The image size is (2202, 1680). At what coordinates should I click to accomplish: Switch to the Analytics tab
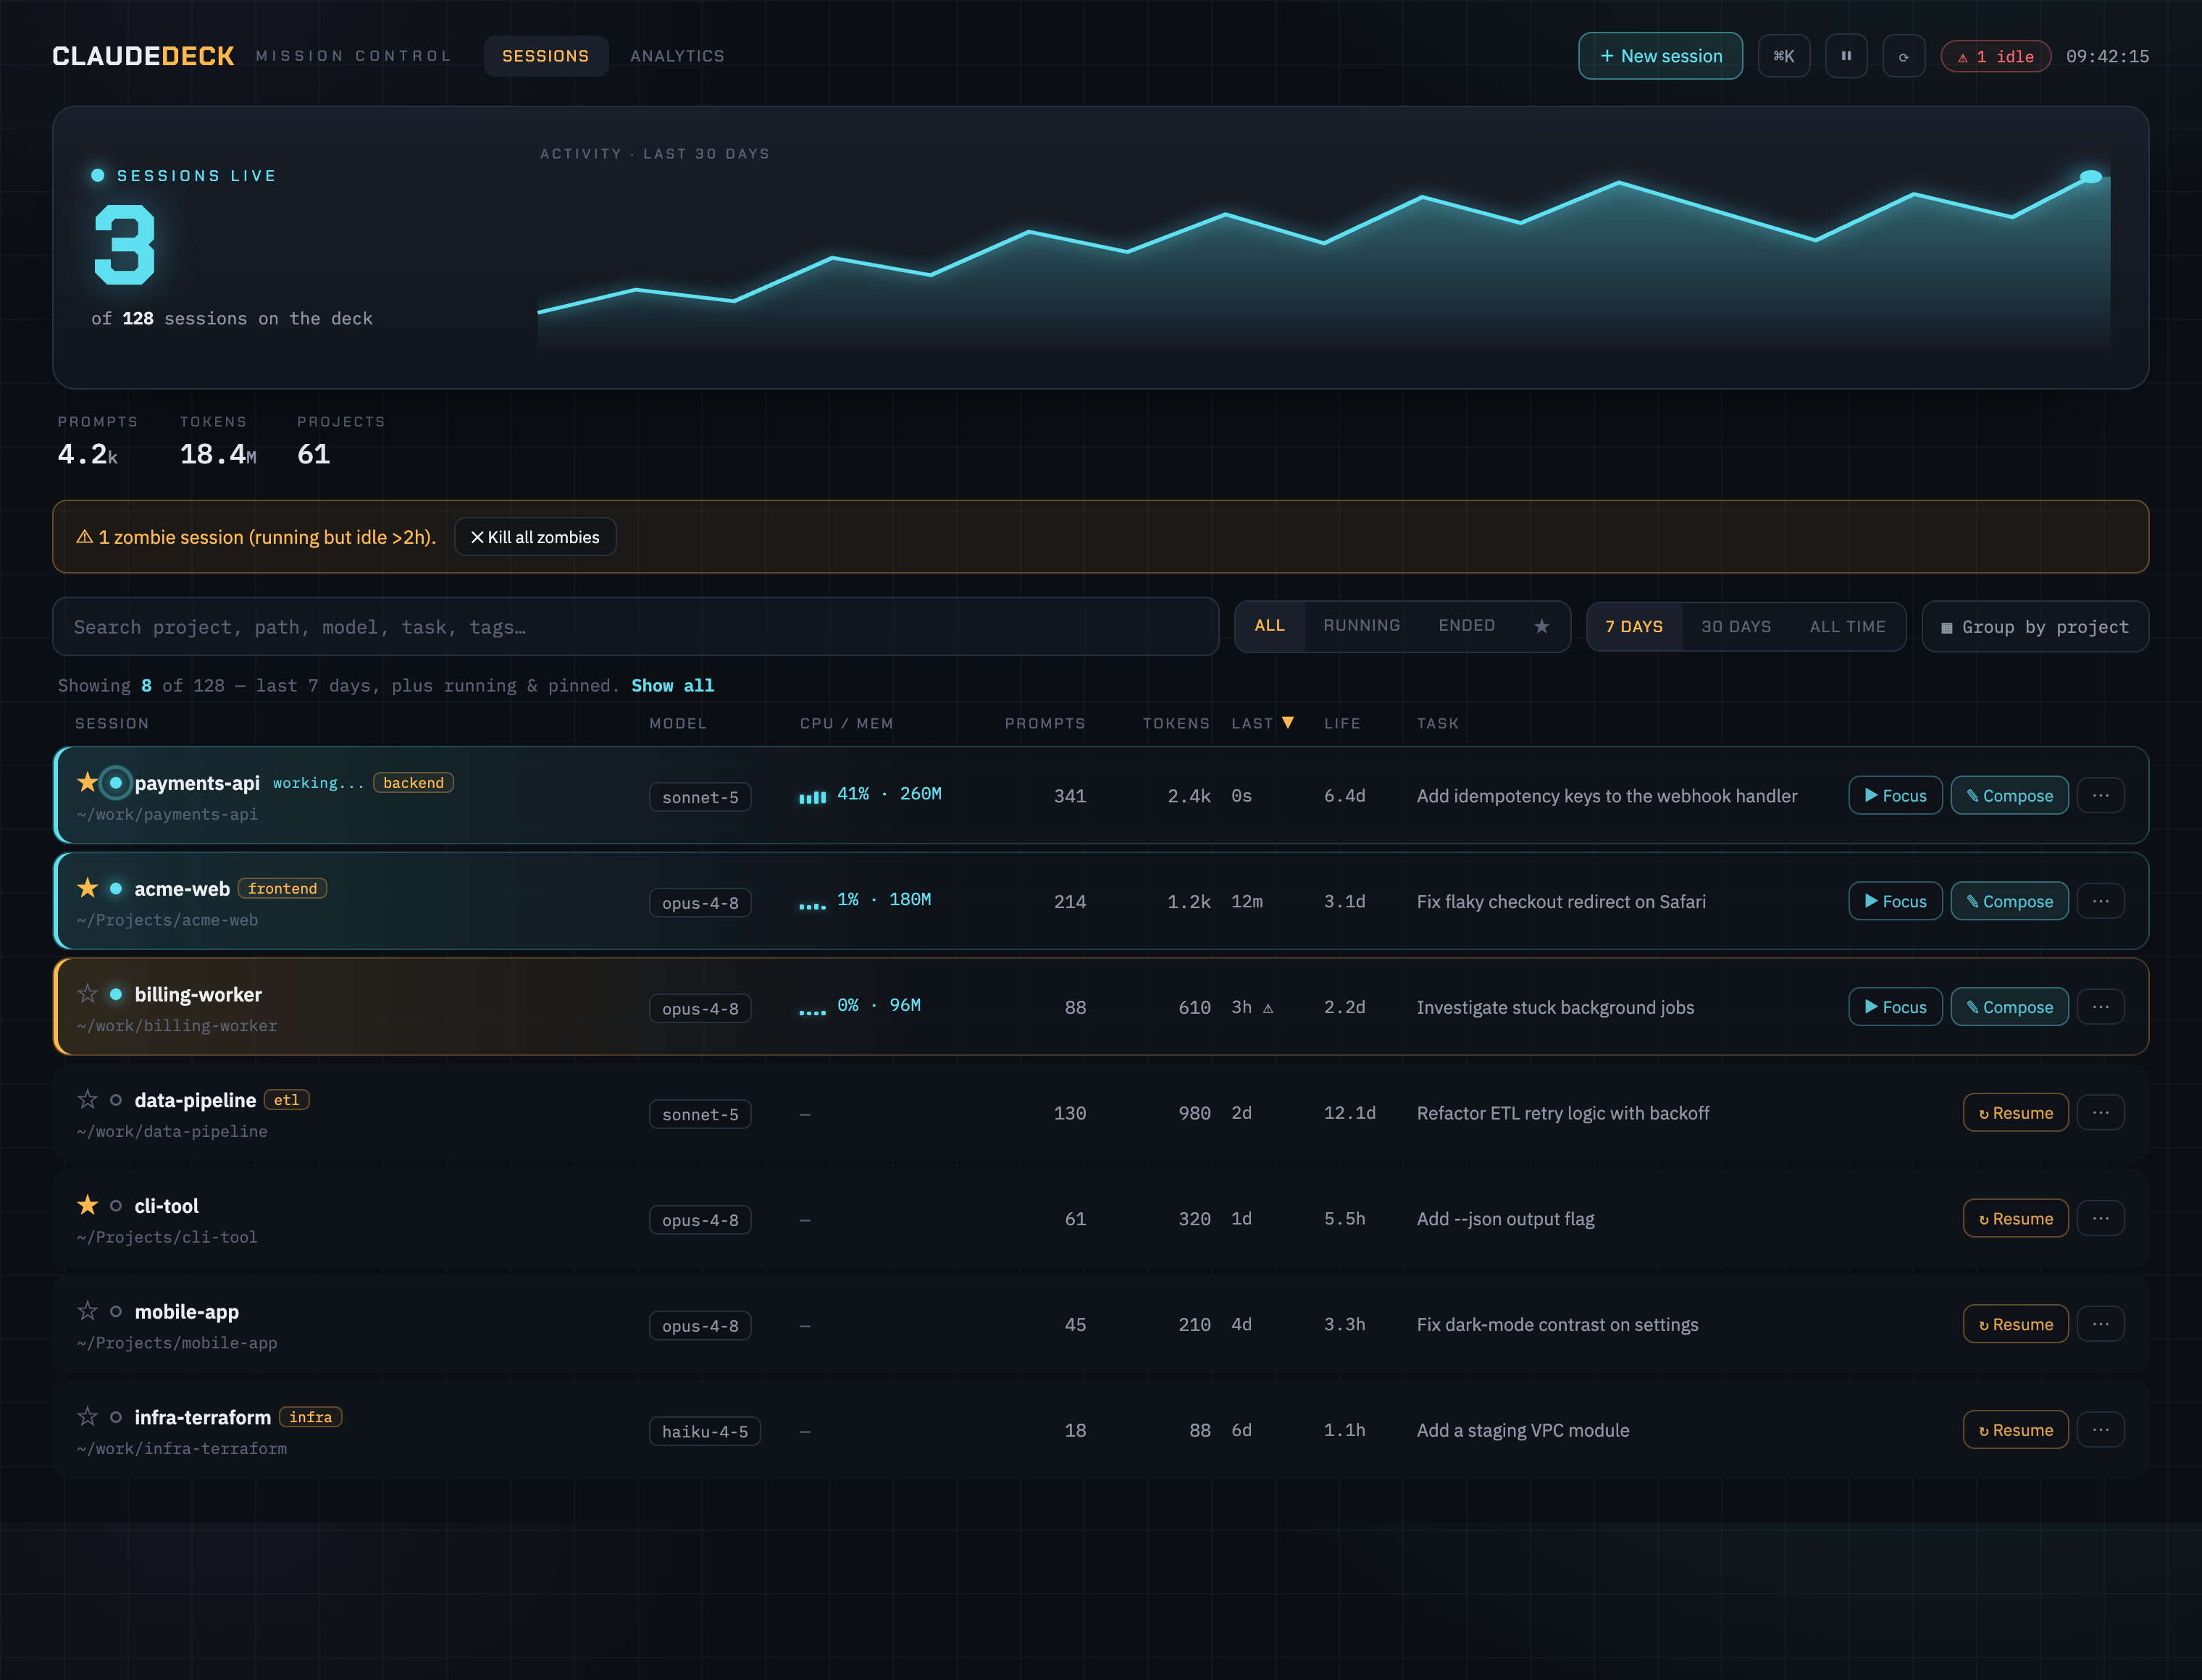pyautogui.click(x=677, y=56)
